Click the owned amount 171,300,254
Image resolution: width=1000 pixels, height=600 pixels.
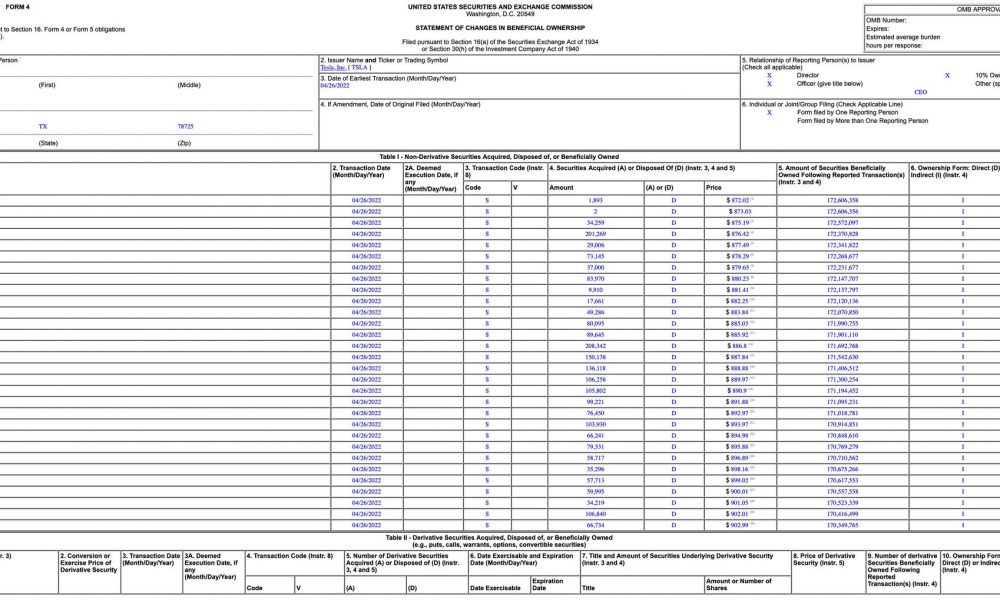click(x=842, y=379)
